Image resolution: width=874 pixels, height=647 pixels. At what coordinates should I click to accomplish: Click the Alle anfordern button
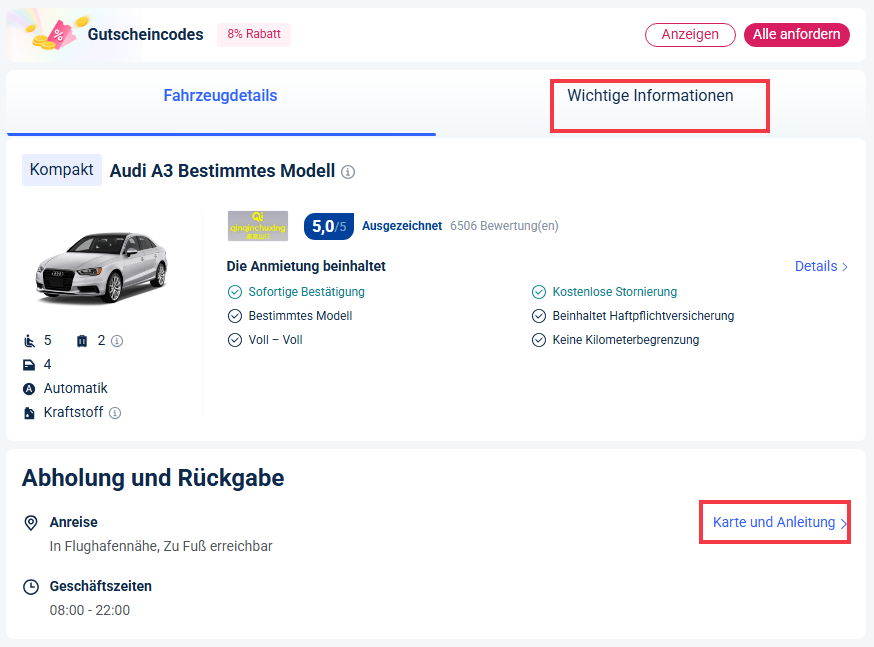pos(797,35)
